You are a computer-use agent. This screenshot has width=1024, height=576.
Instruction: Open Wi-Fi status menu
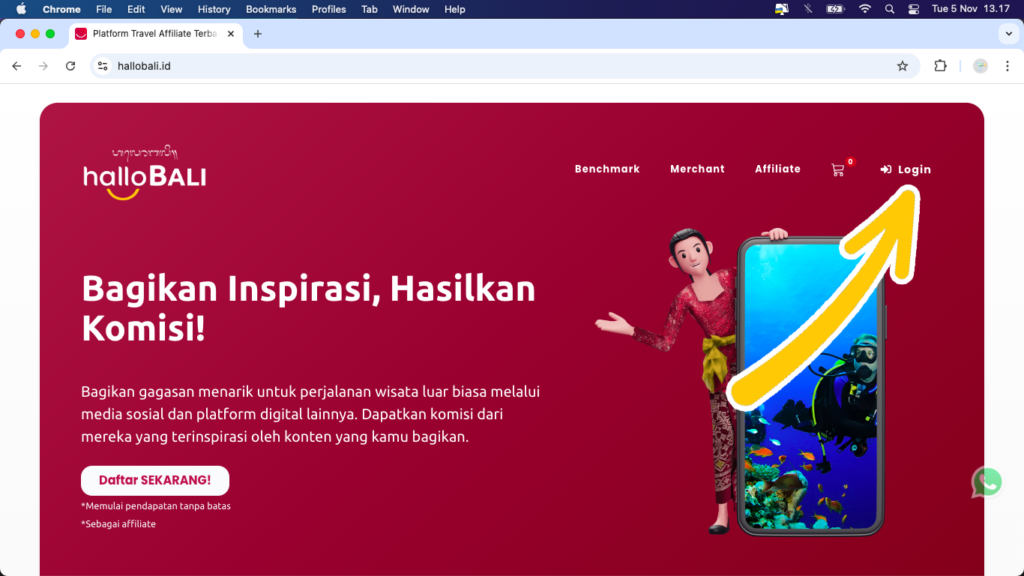[x=865, y=9]
